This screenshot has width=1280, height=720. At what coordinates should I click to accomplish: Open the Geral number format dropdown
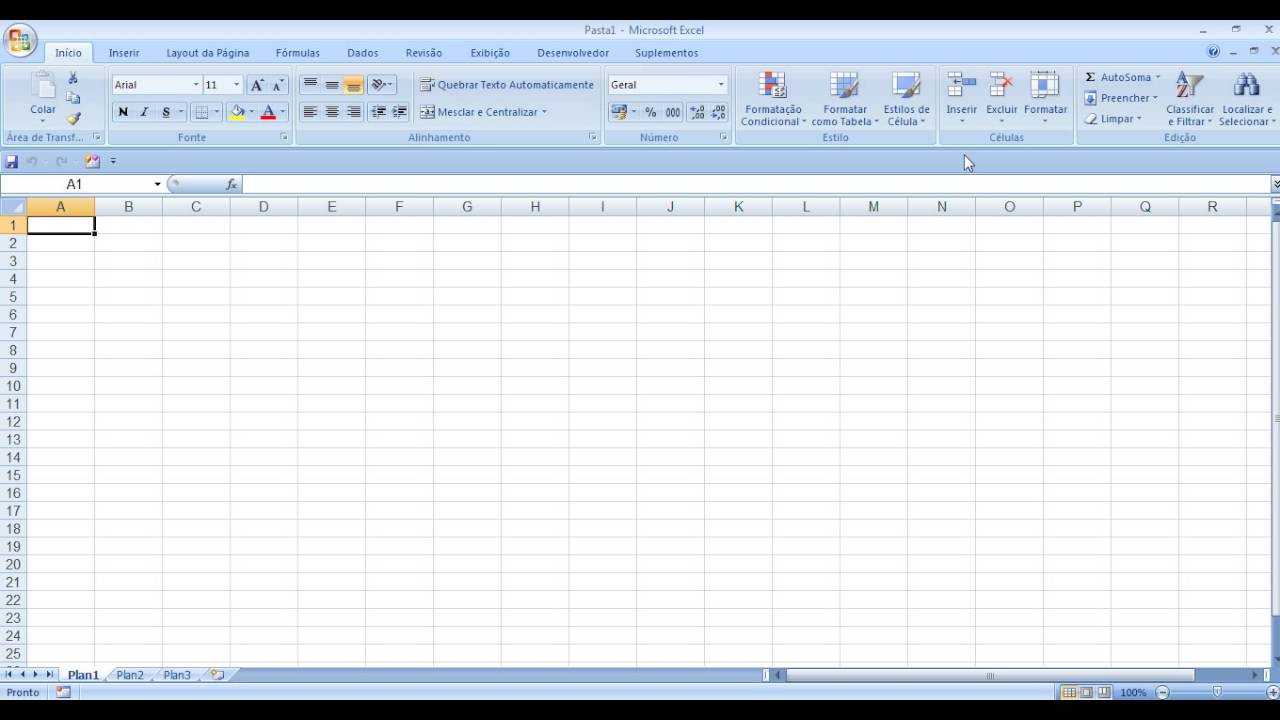coord(721,85)
